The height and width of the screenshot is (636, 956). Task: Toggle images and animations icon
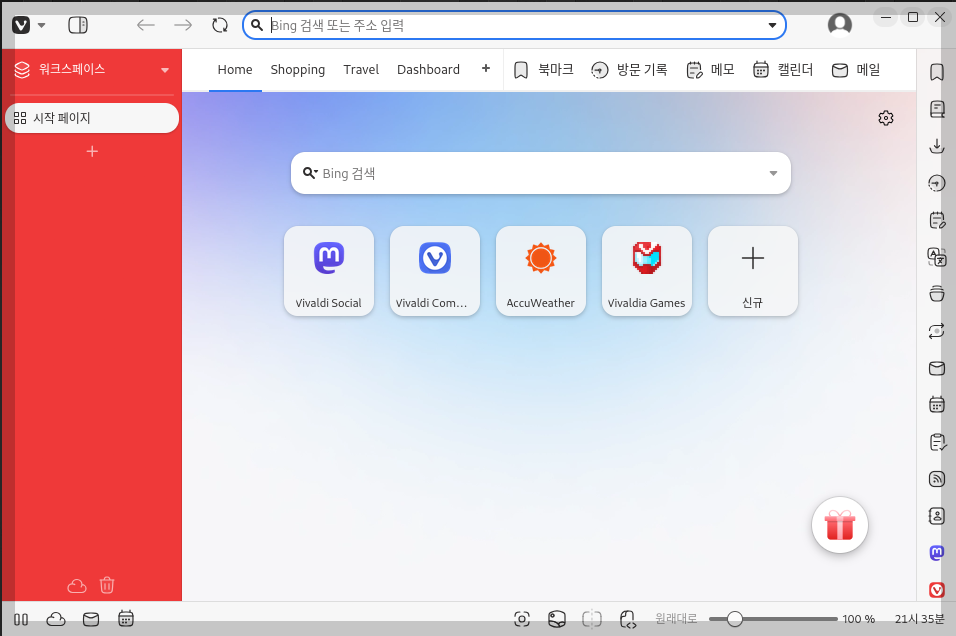tap(557, 620)
